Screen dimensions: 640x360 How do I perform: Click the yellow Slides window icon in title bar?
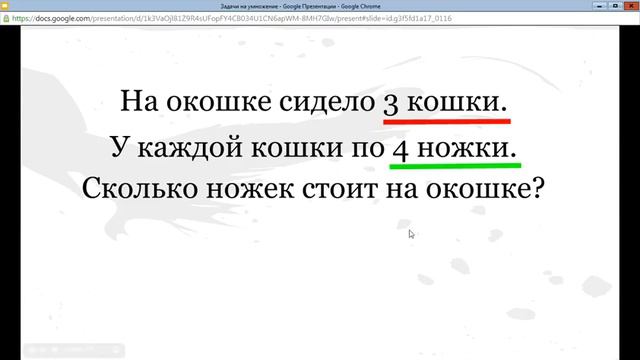pos(4,6)
